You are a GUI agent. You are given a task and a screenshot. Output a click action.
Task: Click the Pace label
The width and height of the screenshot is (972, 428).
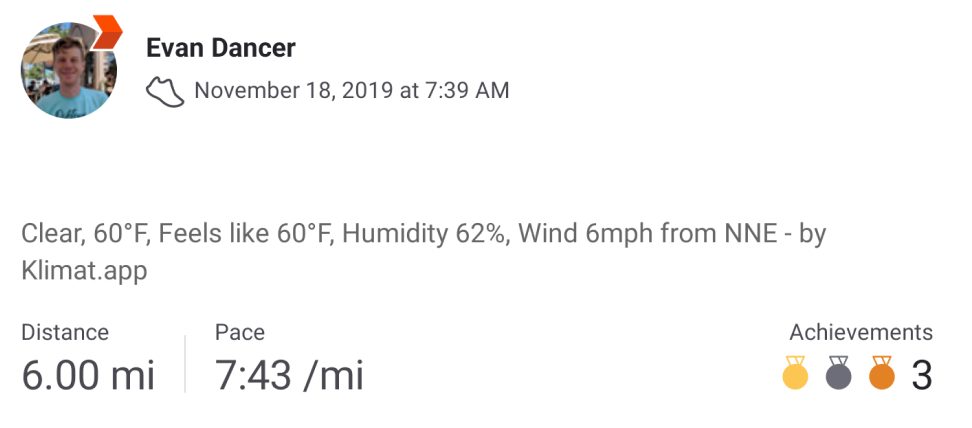[x=240, y=332]
